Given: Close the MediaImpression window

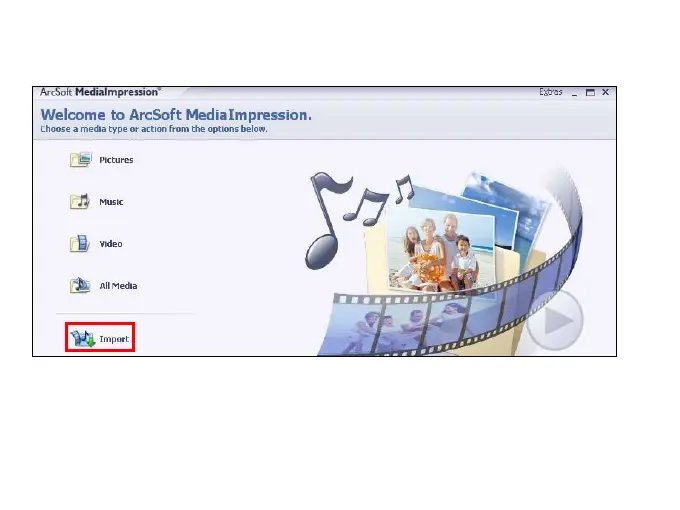Looking at the screenshot, I should [x=605, y=92].
